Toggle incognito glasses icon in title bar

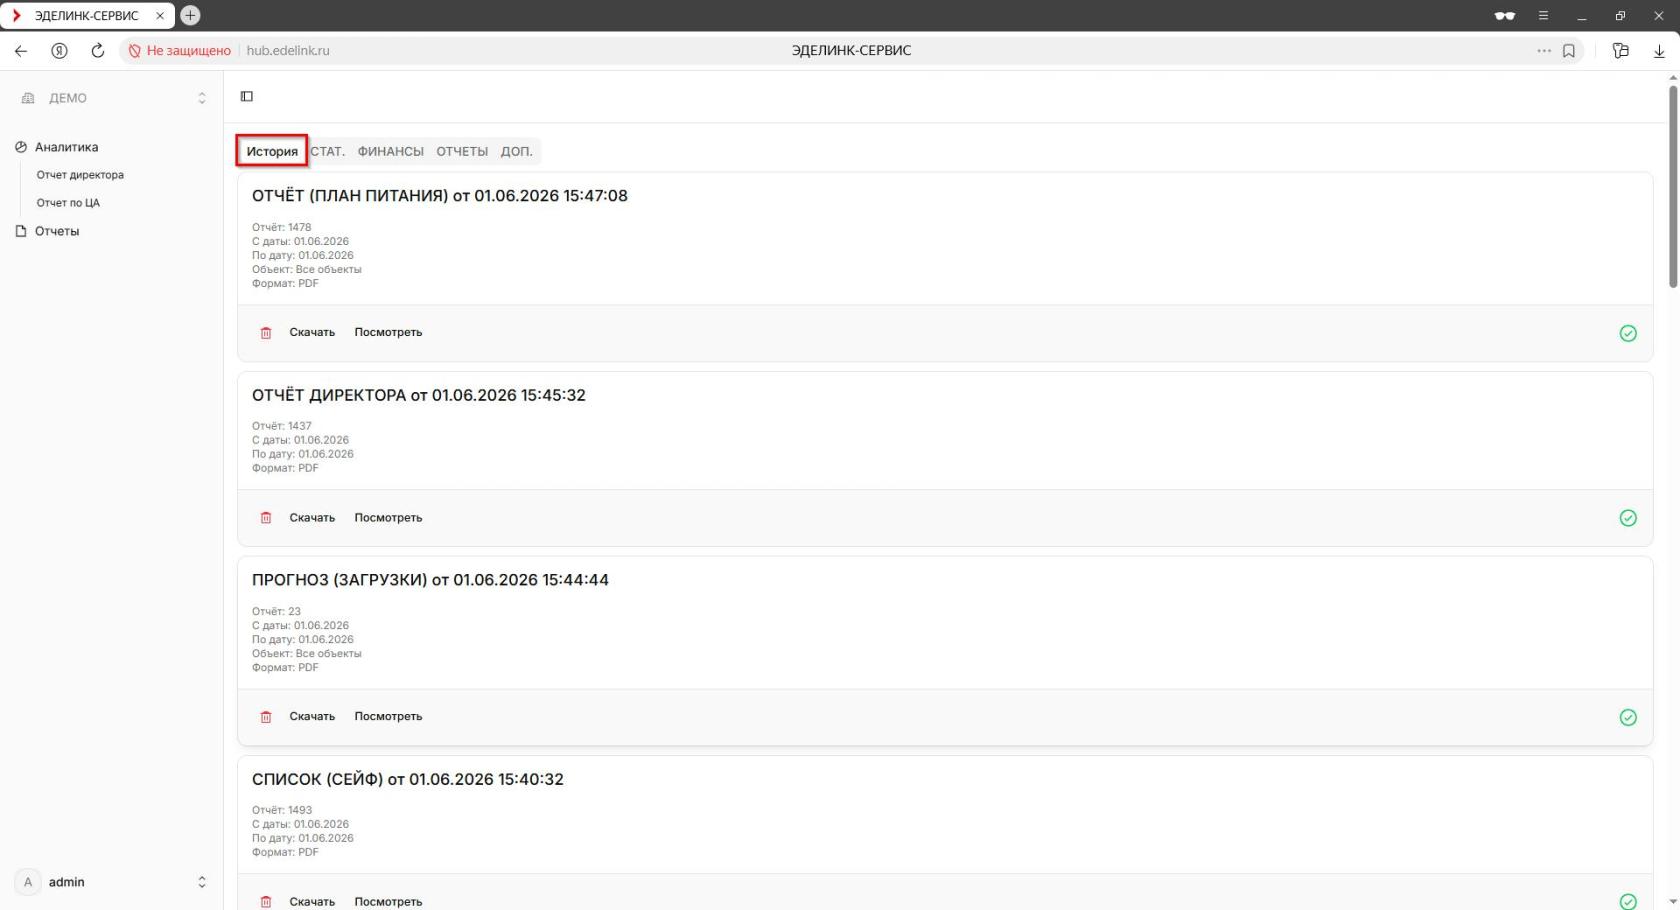[x=1504, y=15]
